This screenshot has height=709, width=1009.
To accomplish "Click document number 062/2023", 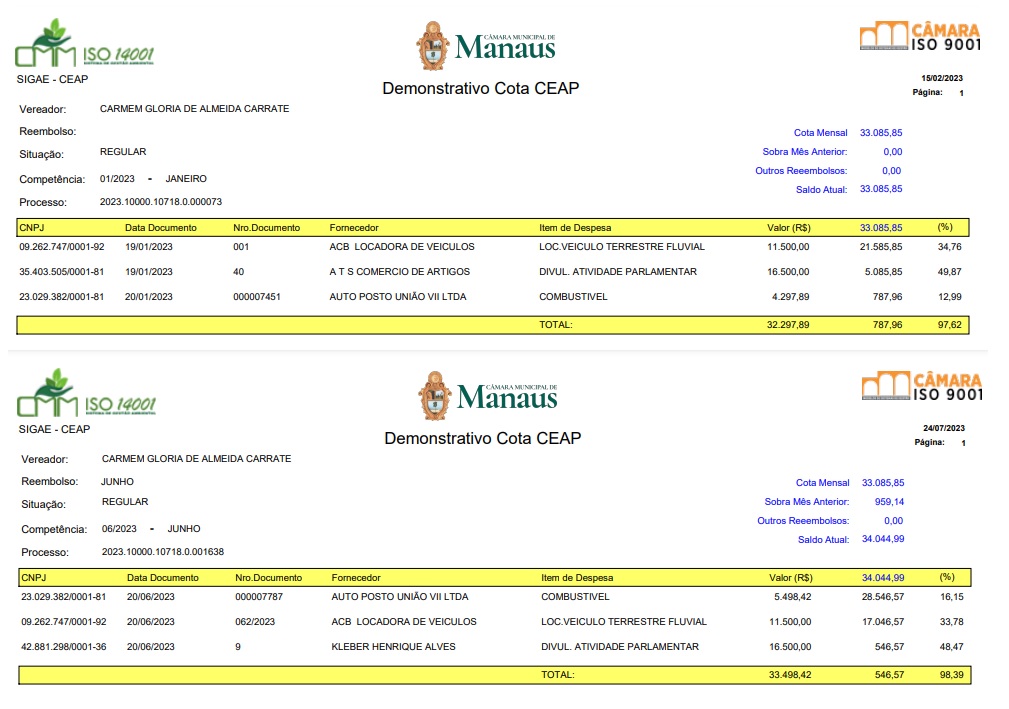I will pos(255,622).
